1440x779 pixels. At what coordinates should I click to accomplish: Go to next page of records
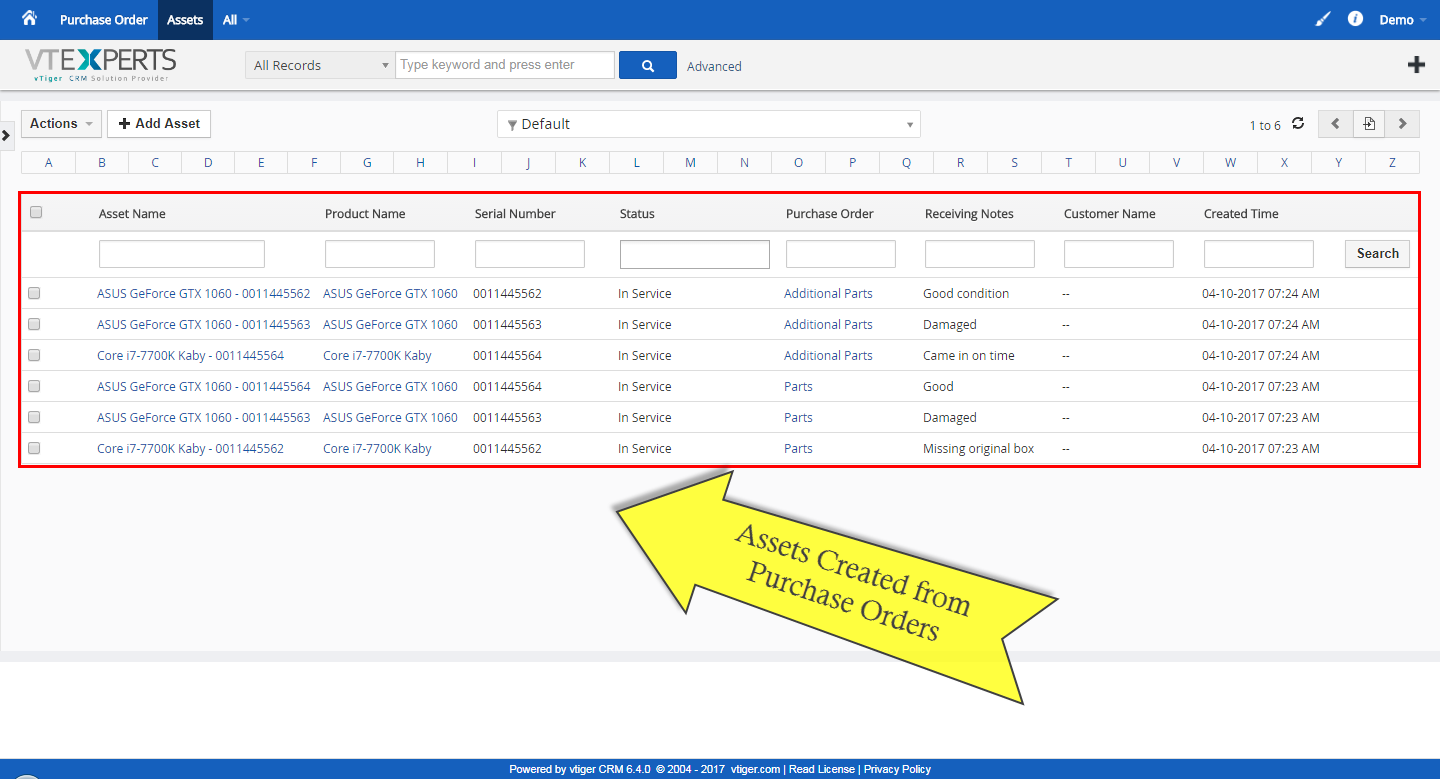point(1403,124)
